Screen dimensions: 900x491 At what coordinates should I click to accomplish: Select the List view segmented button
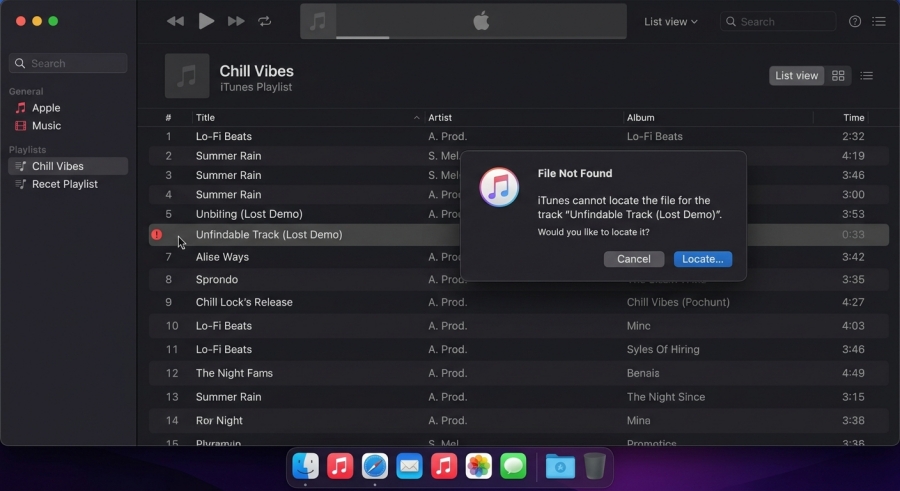(796, 76)
